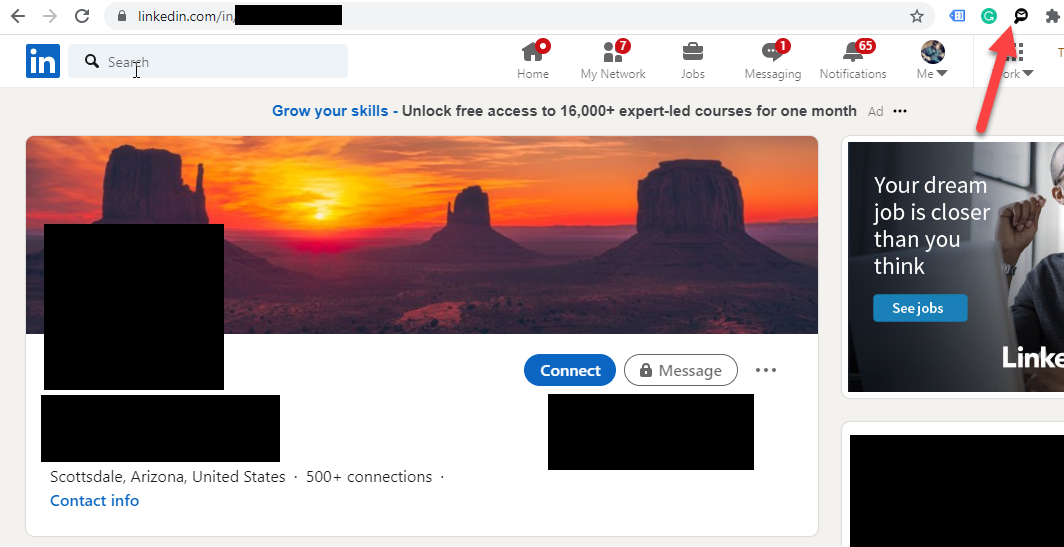Click the See jobs ad button
Viewport: 1064px width, 547px height.
(x=919, y=308)
